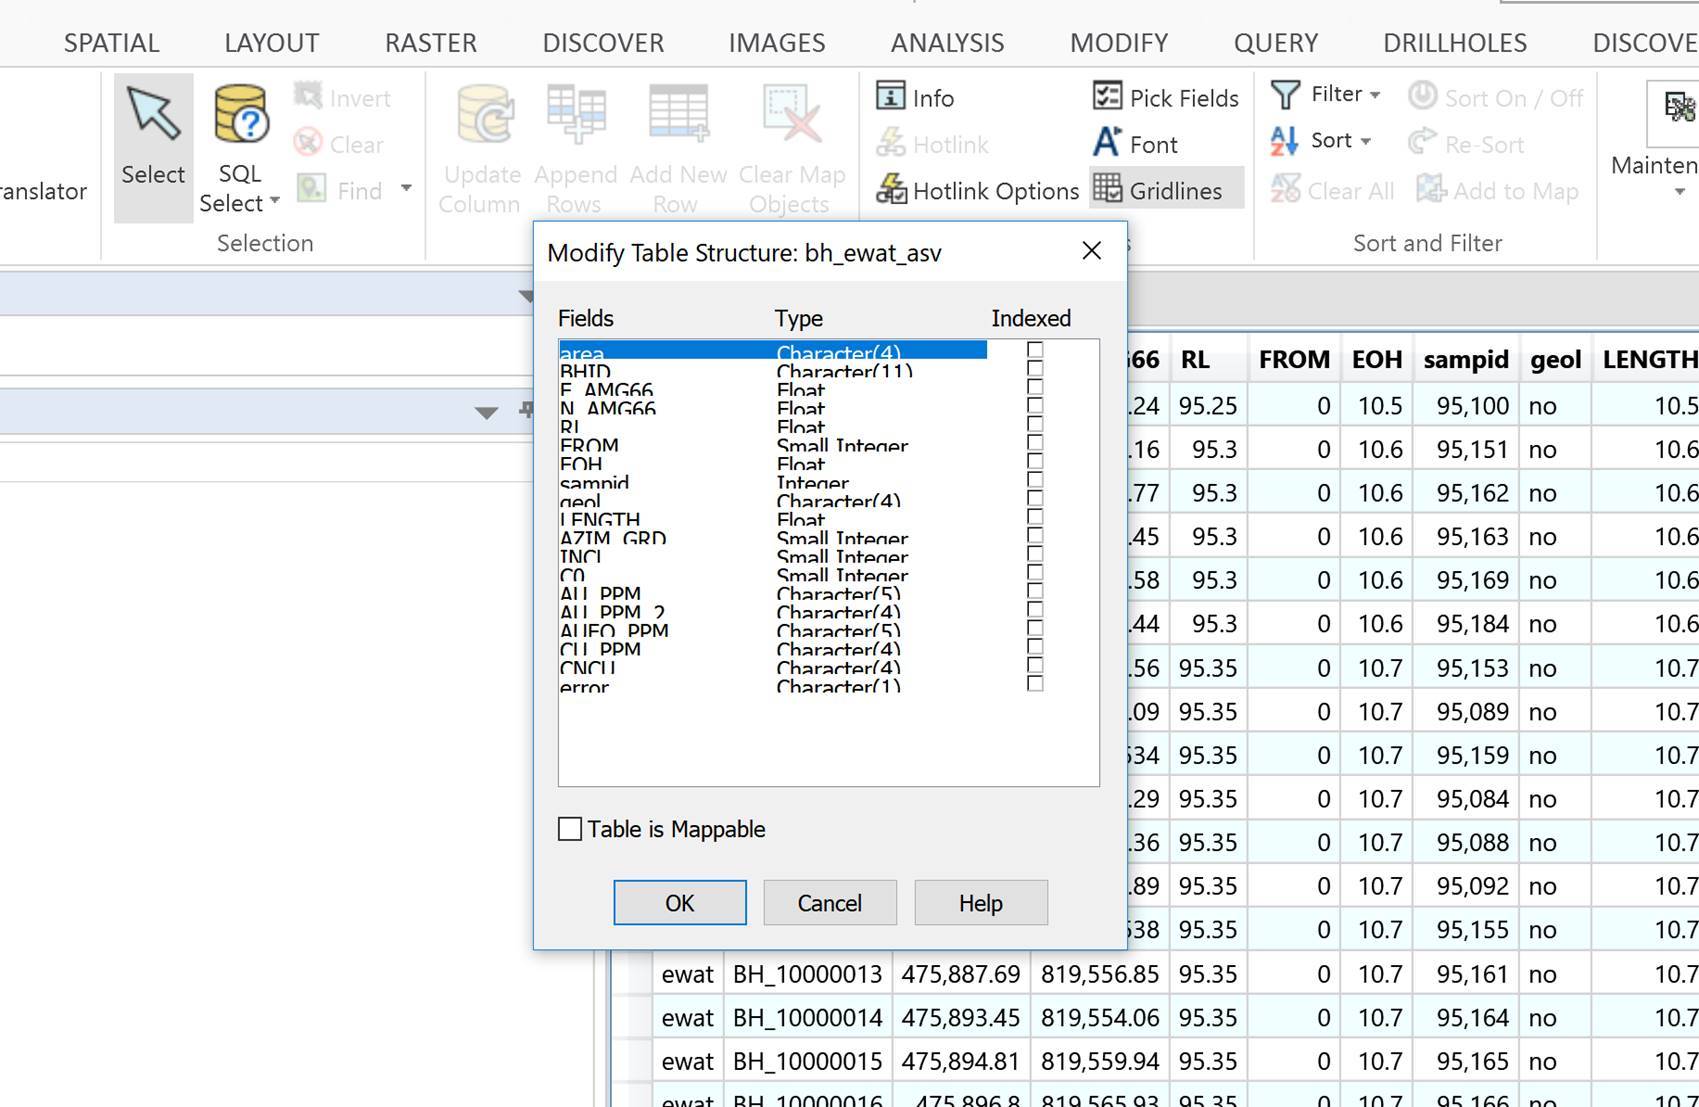Close the Modify Table Structure dialog
Screen dimensions: 1699x1107
(1092, 251)
